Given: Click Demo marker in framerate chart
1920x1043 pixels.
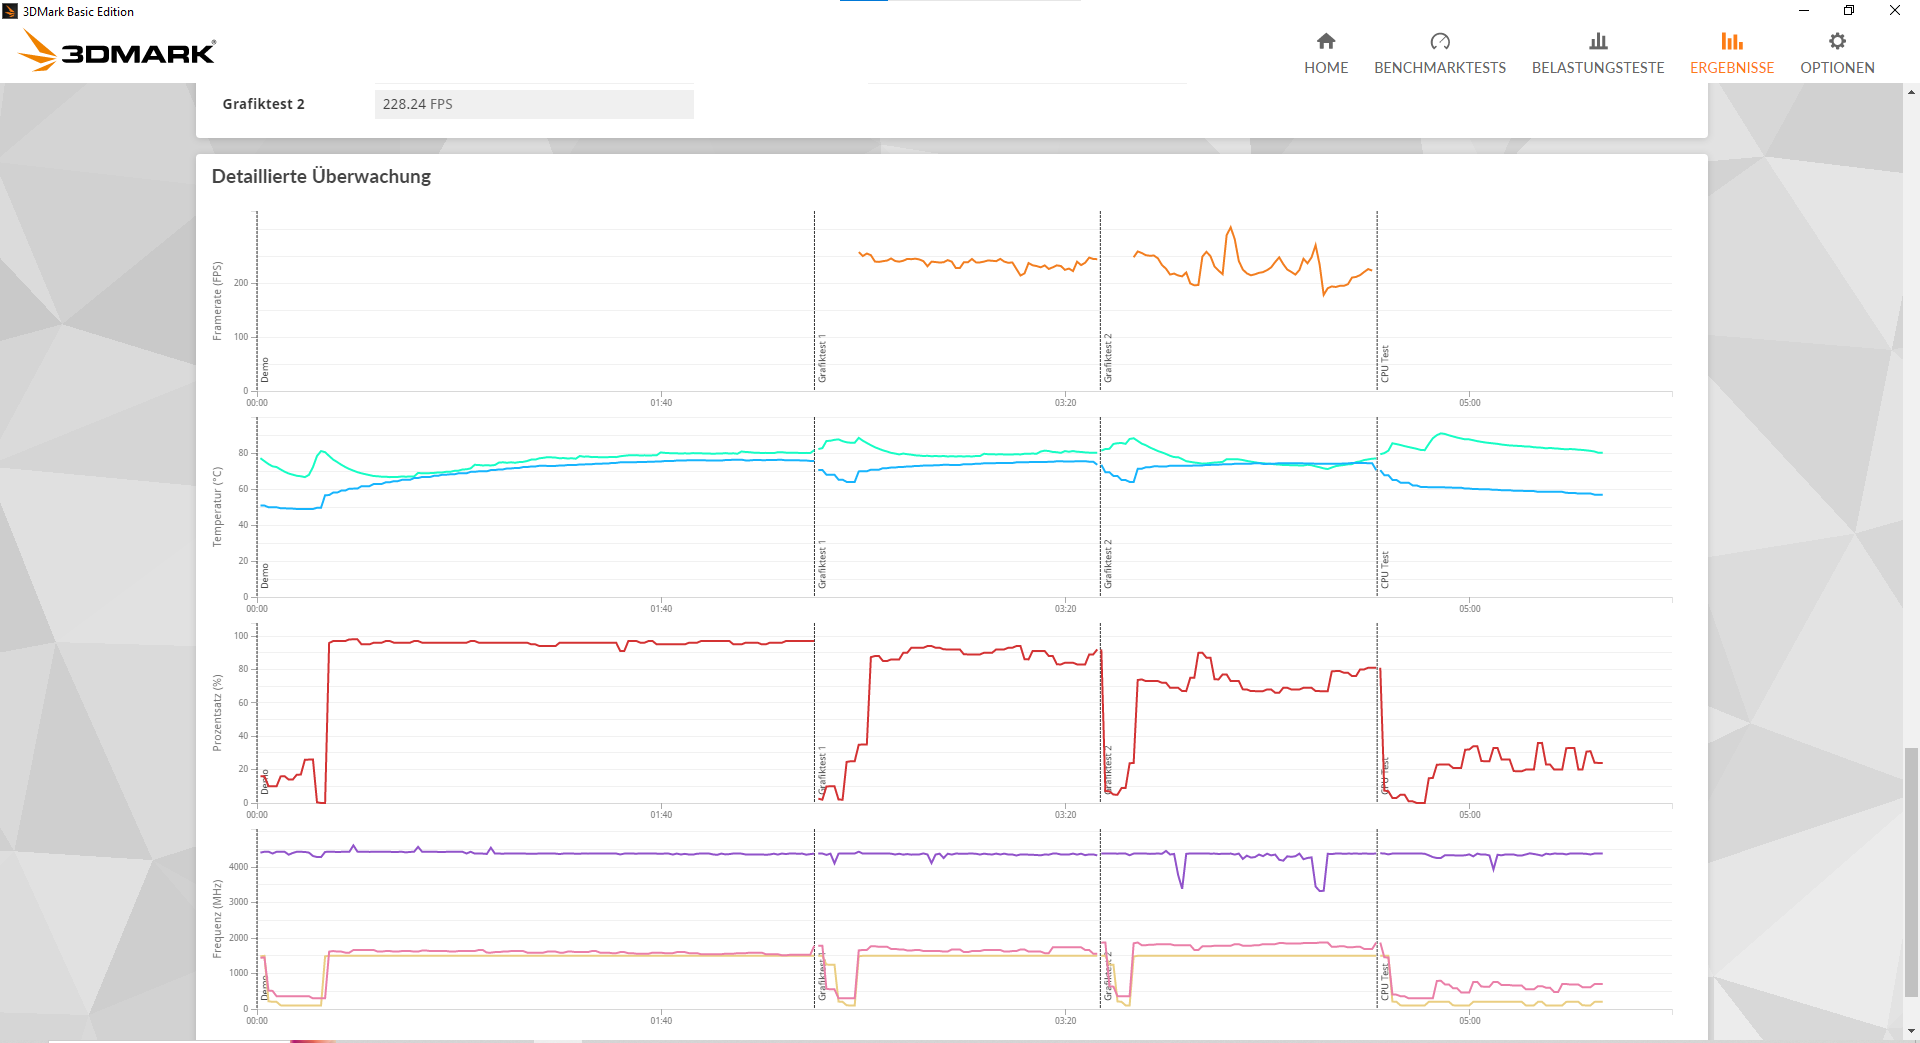Looking at the screenshot, I should coord(265,370).
